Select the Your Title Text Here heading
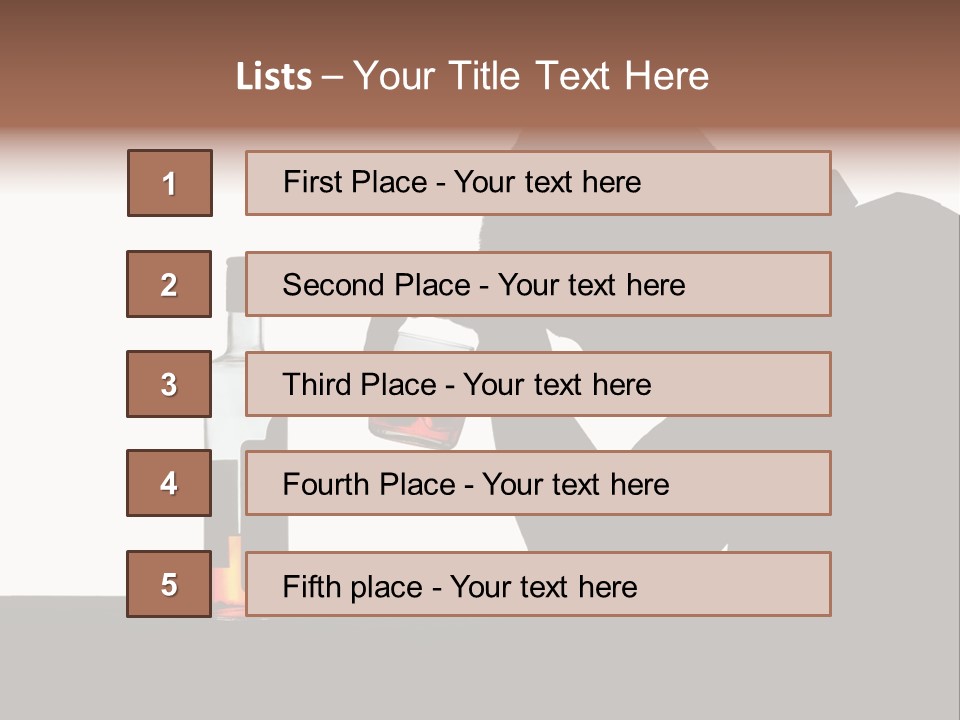 (x=531, y=76)
